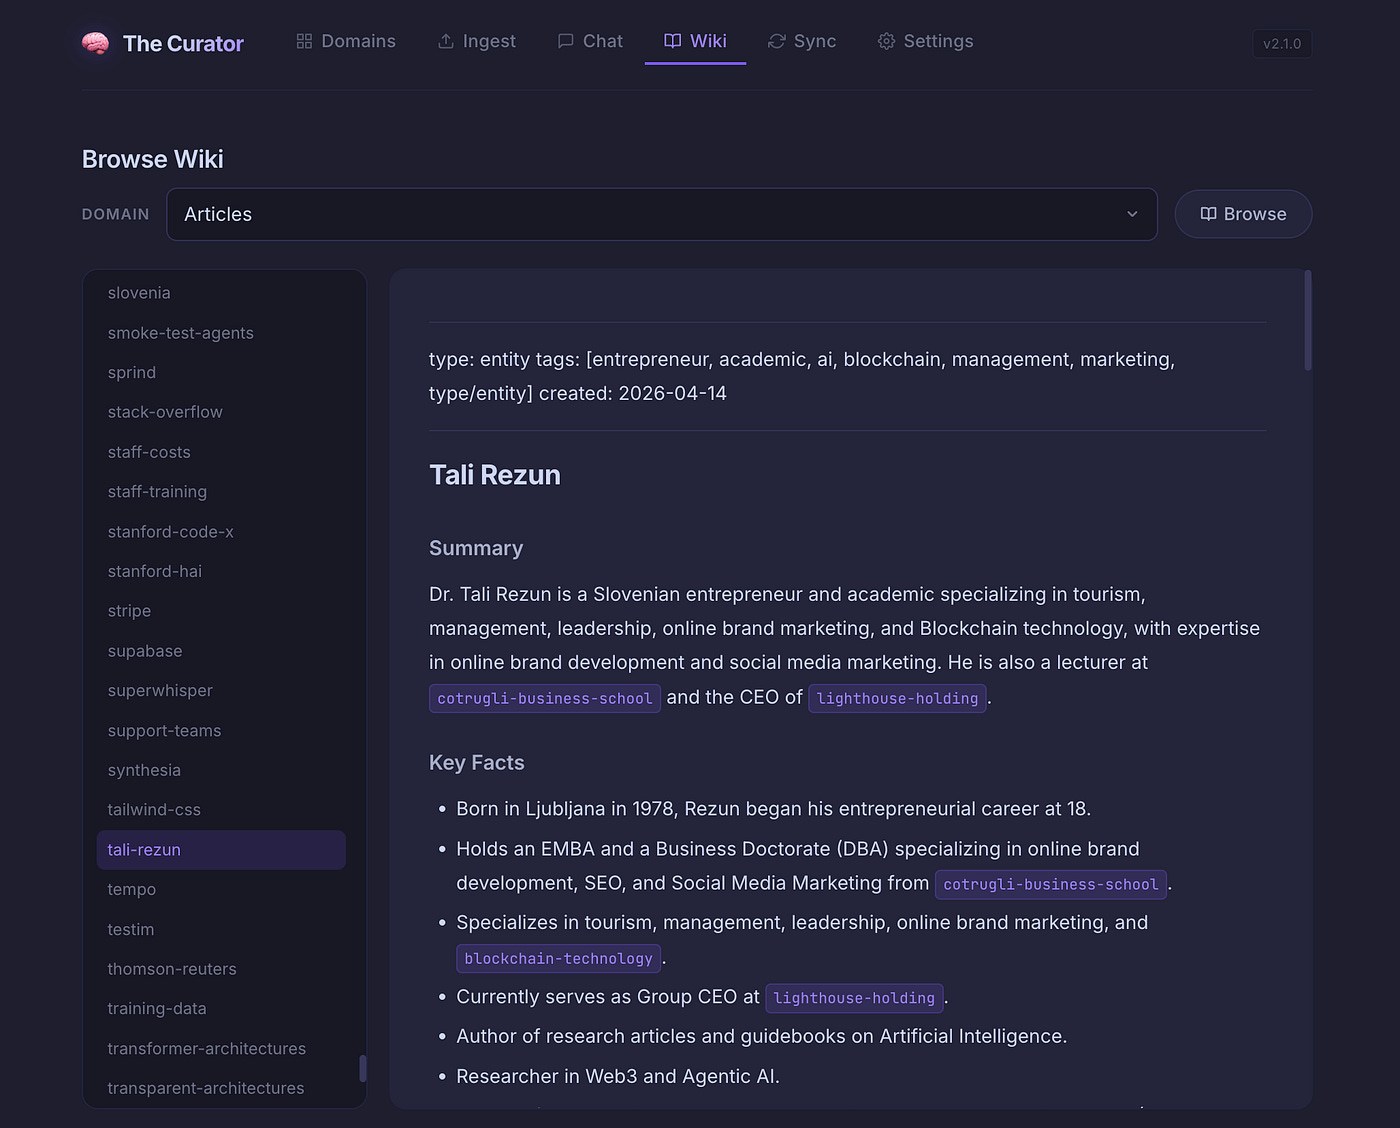Click the v2.1.0 version badge

pos(1282,43)
